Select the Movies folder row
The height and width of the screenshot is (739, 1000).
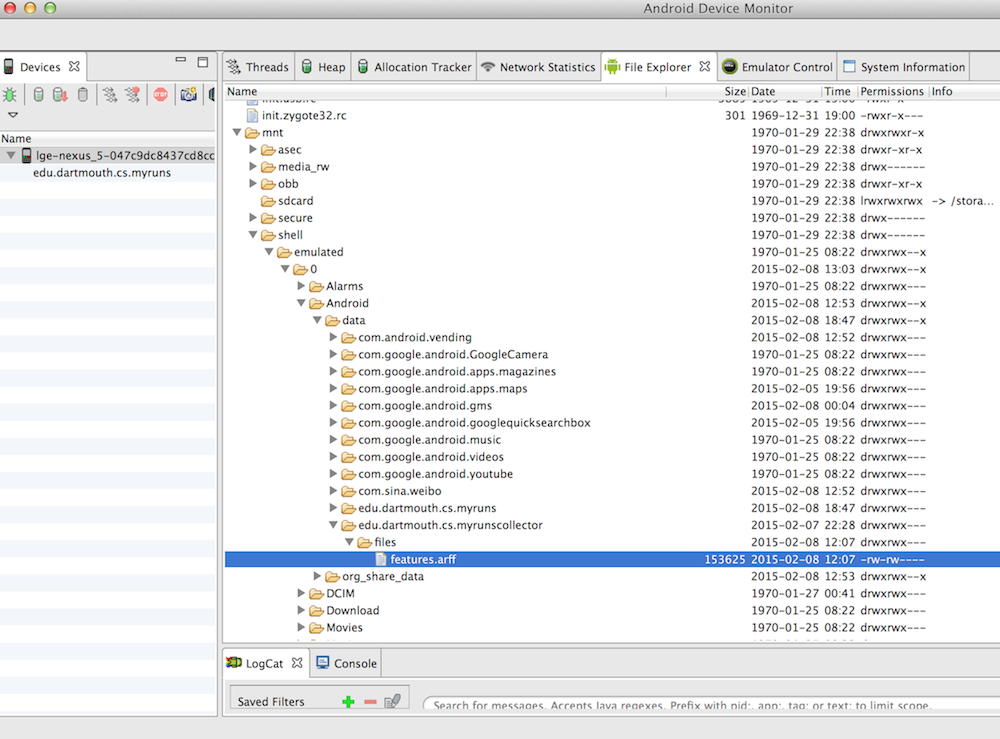tap(612, 627)
